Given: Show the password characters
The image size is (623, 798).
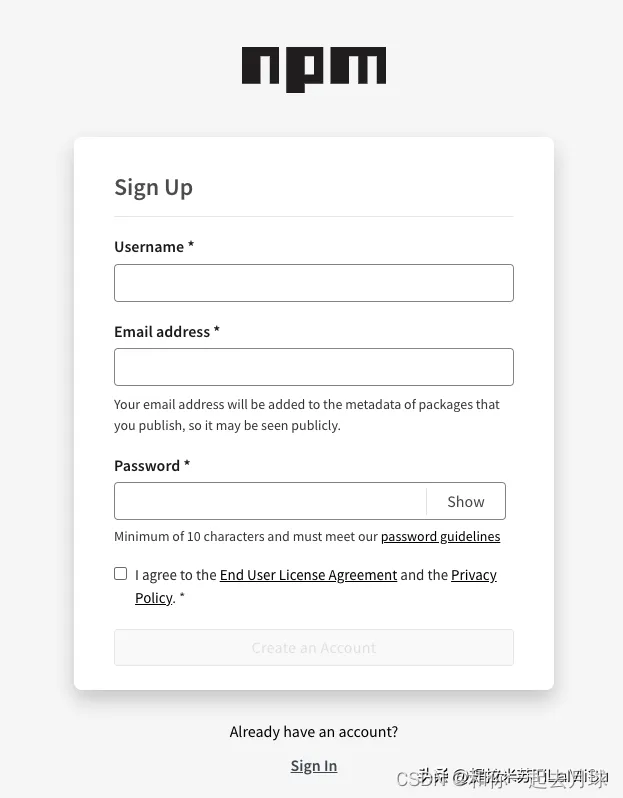Looking at the screenshot, I should [465, 501].
